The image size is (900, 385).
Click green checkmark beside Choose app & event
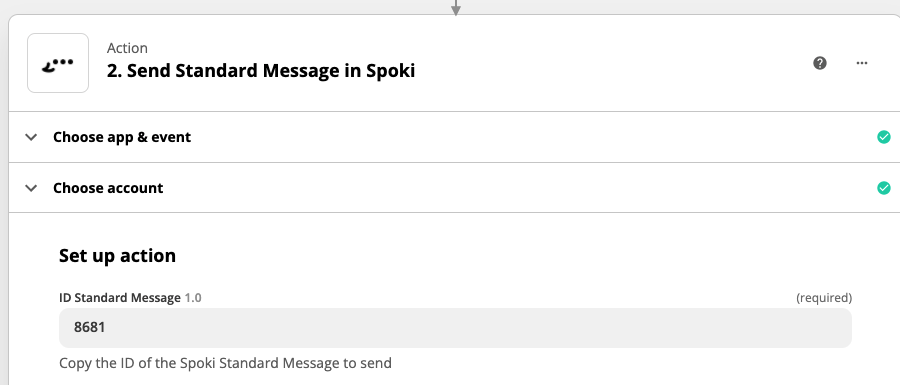[884, 137]
